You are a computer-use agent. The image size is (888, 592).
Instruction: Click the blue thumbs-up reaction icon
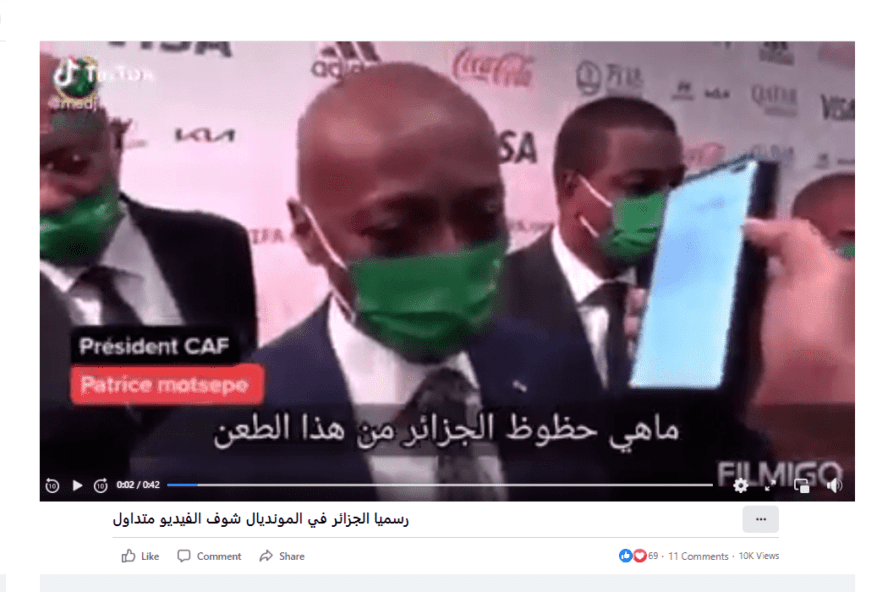(x=625, y=556)
